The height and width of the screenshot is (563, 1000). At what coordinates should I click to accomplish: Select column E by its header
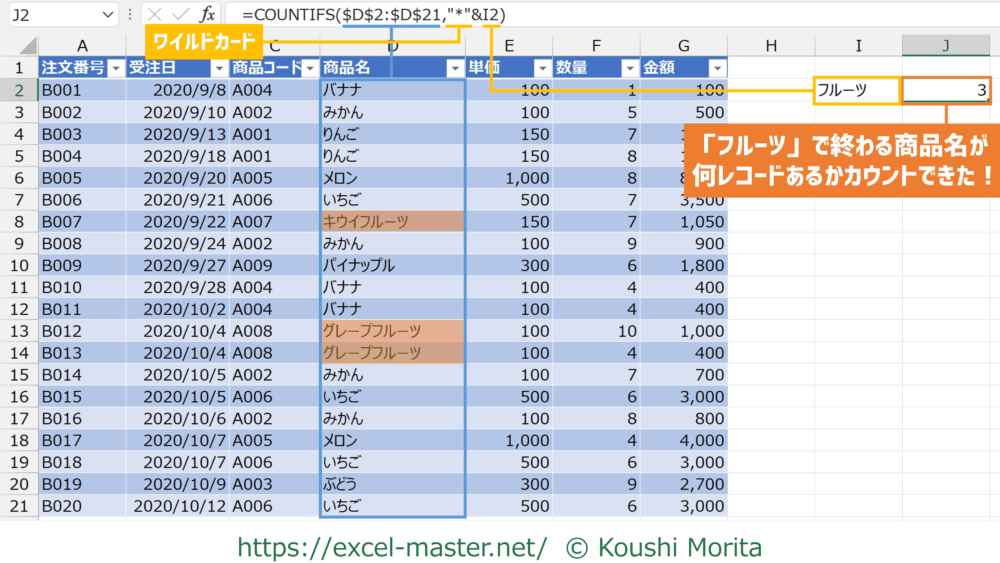click(x=510, y=45)
